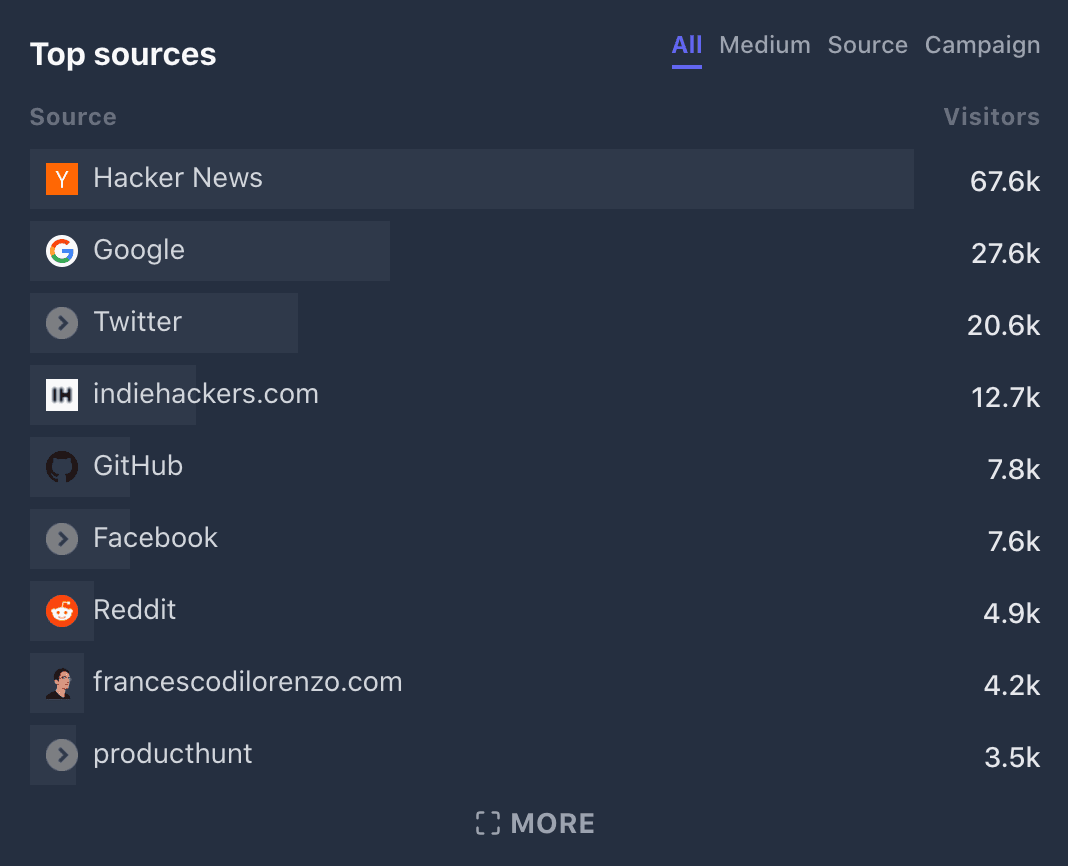Click the 67.6k visitors value
The image size is (1068, 866).
(1005, 181)
